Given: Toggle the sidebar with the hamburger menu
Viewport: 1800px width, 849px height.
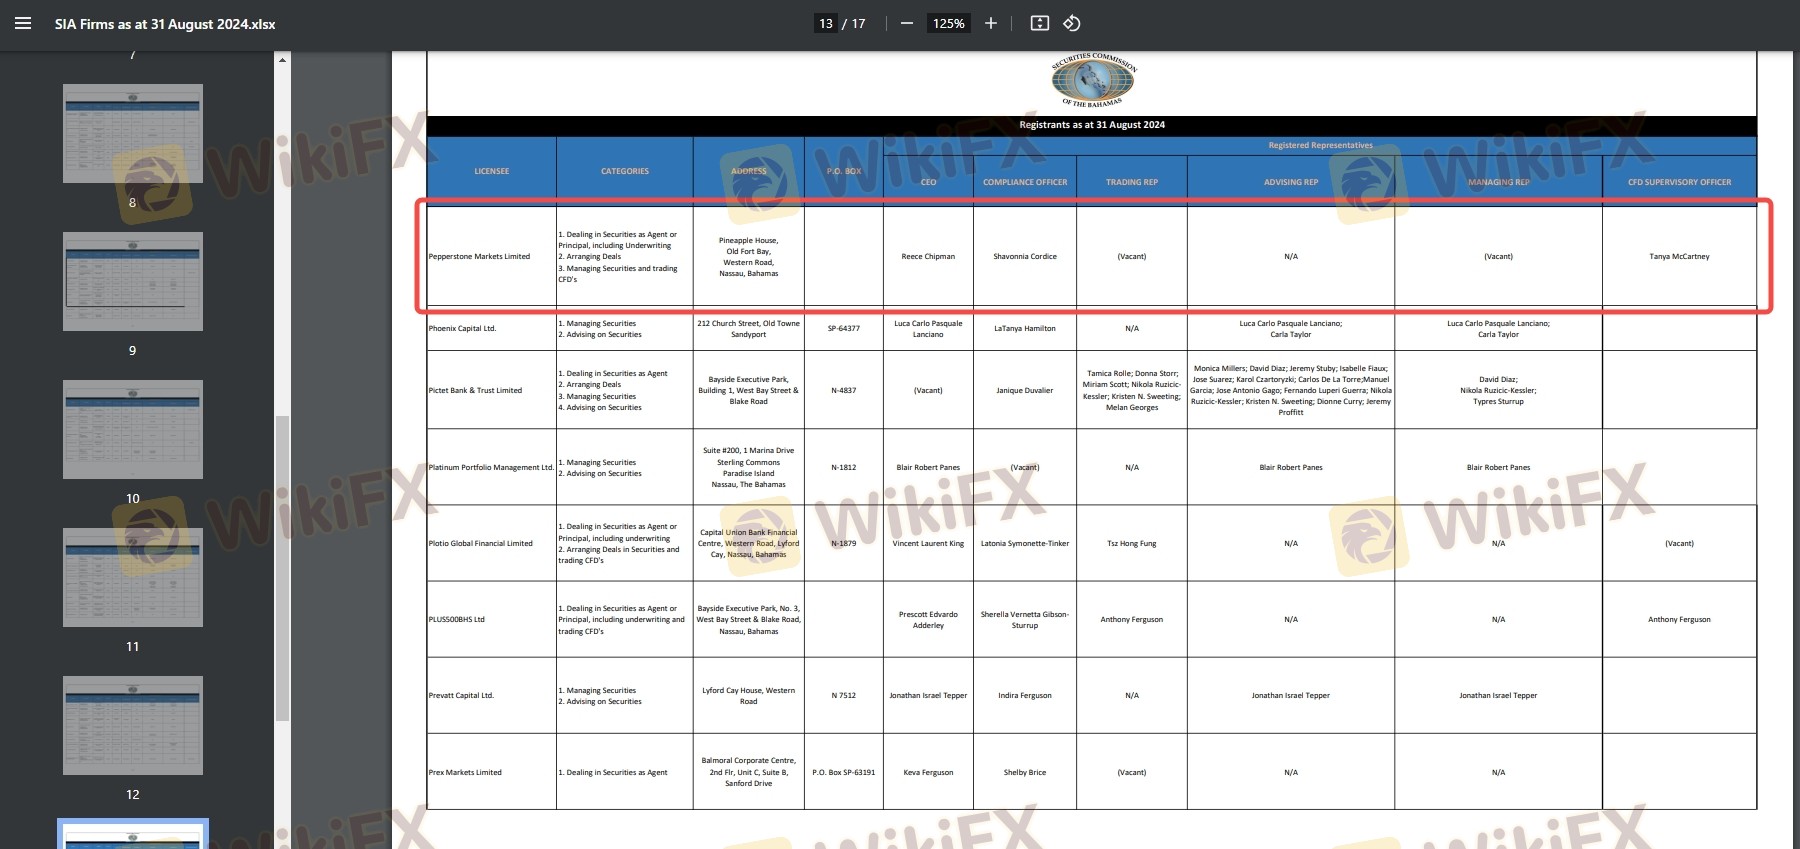Looking at the screenshot, I should (23, 23).
